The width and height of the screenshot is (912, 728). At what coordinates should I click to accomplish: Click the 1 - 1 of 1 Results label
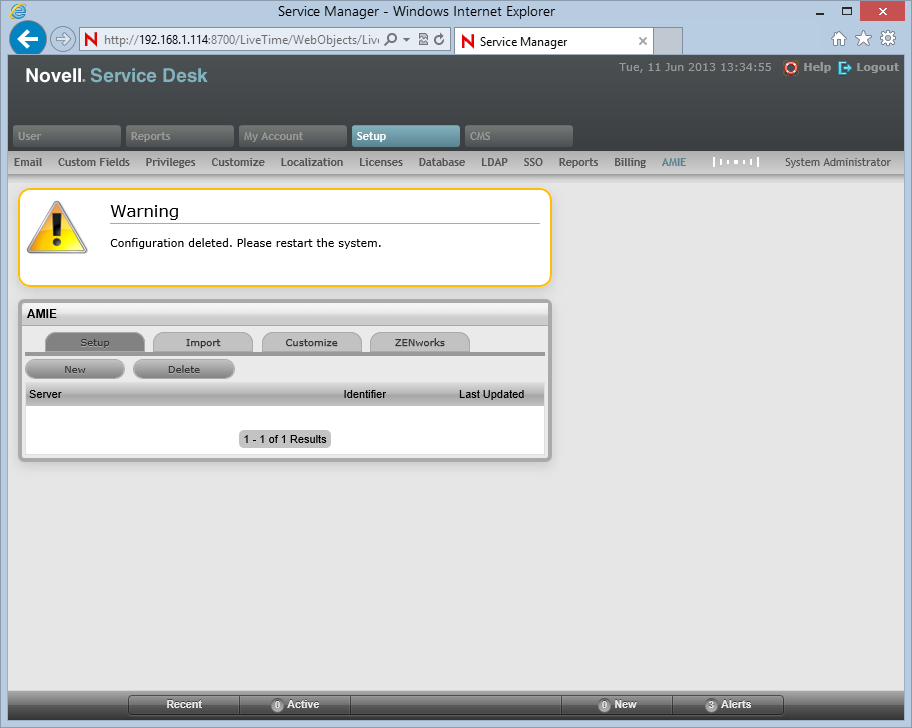tap(285, 439)
